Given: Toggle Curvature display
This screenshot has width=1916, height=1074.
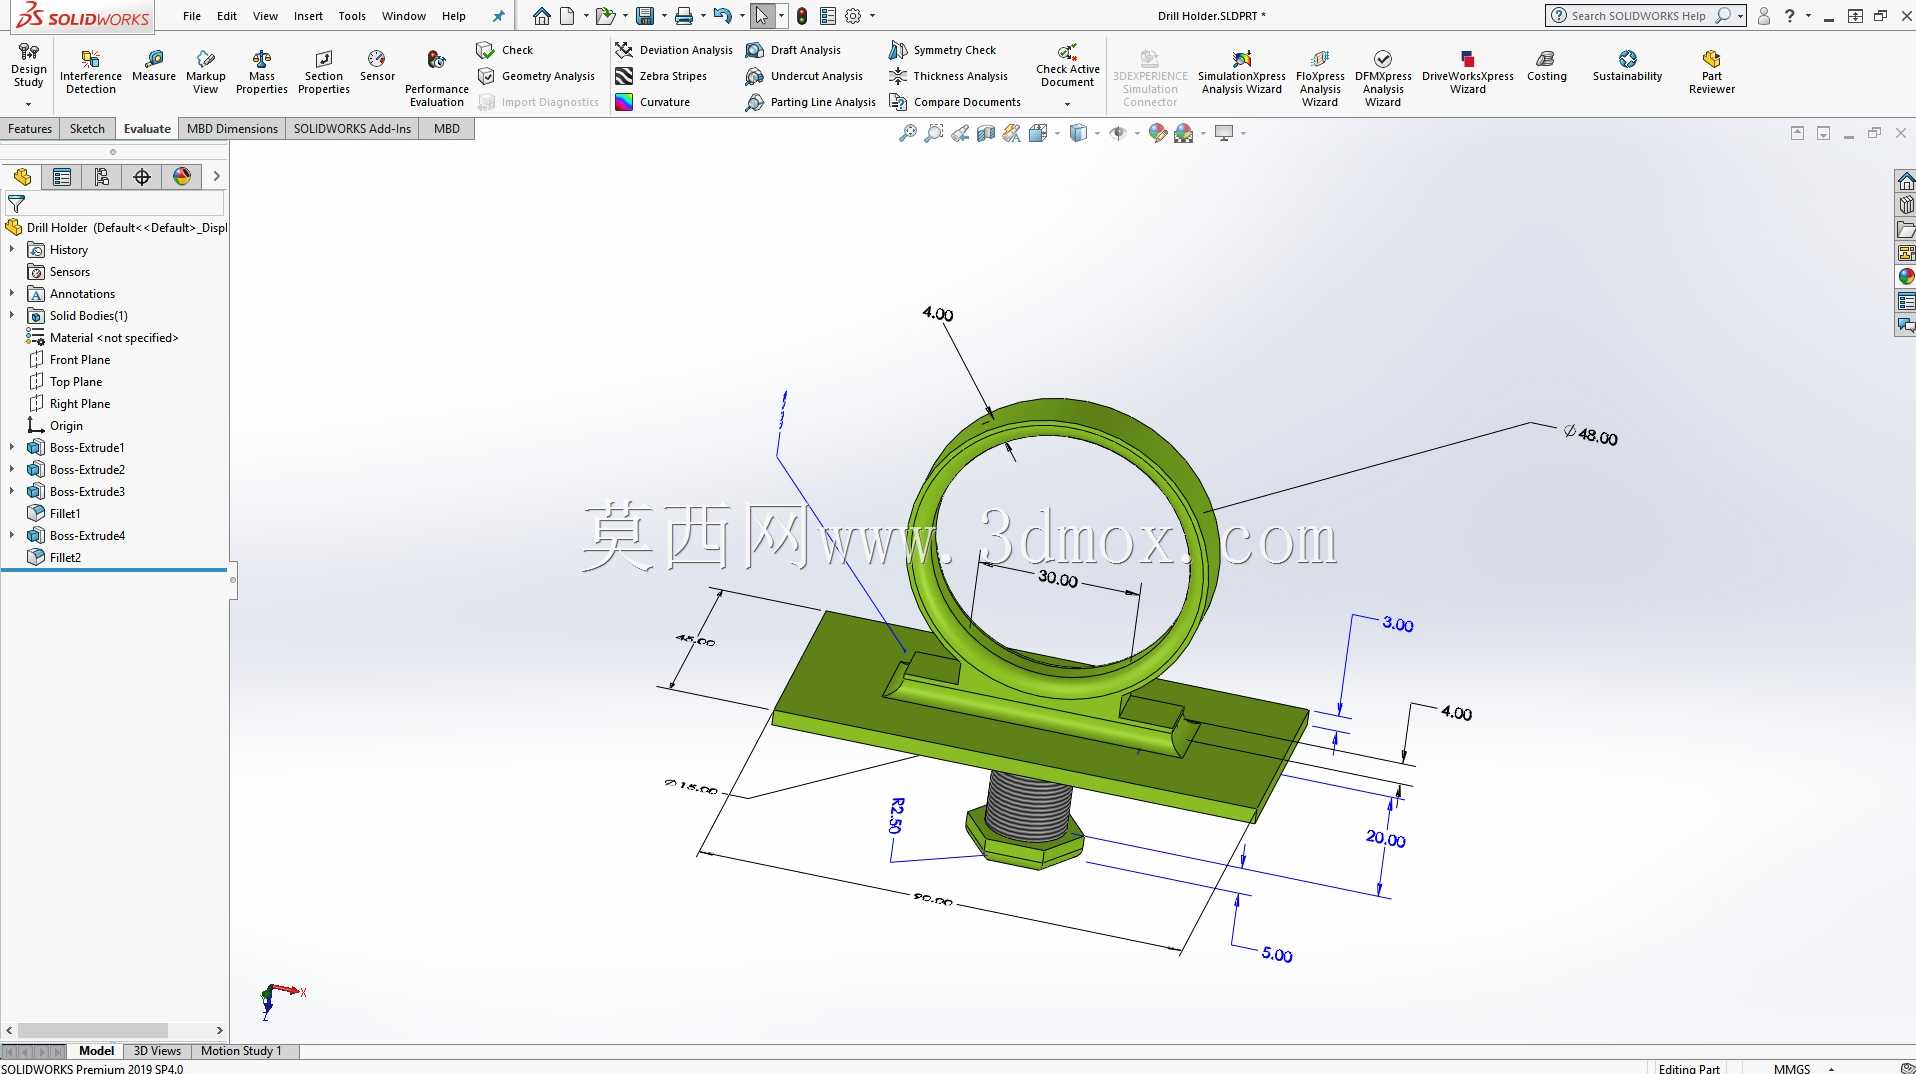Looking at the screenshot, I should point(652,102).
